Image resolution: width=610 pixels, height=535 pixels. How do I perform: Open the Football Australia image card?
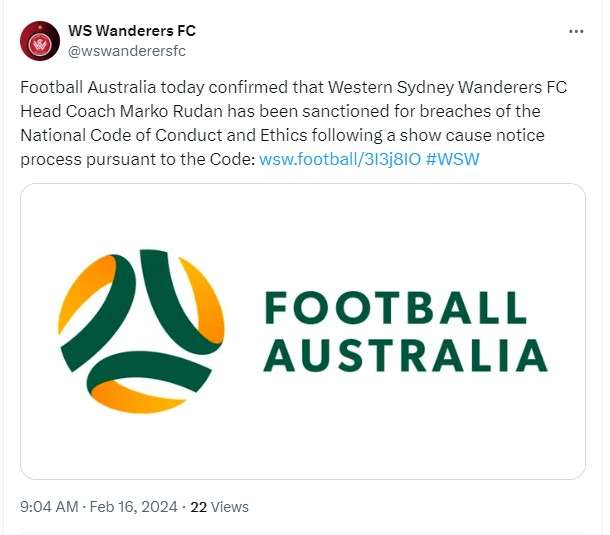(303, 331)
